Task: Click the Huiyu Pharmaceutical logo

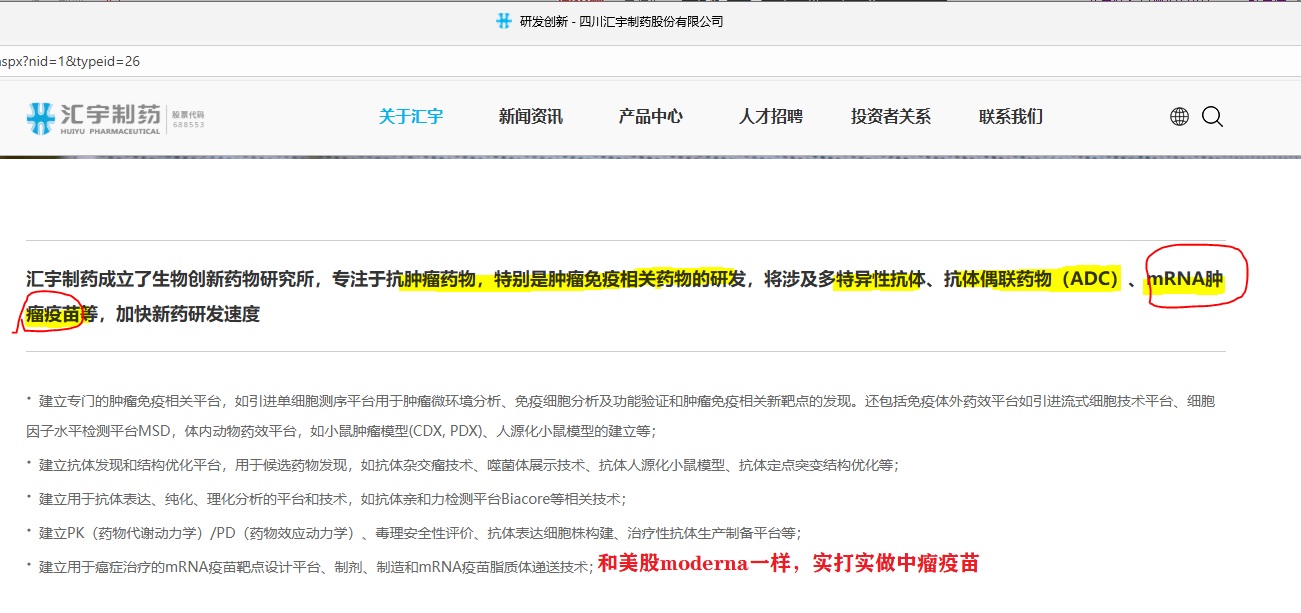Action: pyautogui.click(x=93, y=118)
